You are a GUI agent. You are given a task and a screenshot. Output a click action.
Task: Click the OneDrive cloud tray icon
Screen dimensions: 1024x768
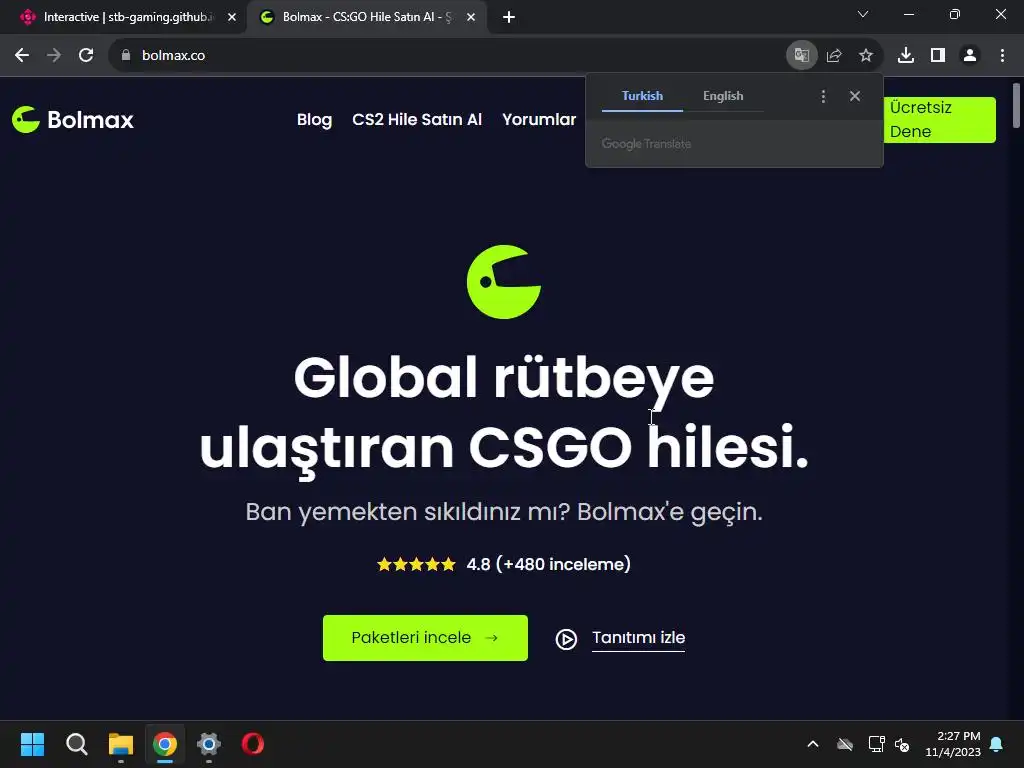[x=845, y=744]
